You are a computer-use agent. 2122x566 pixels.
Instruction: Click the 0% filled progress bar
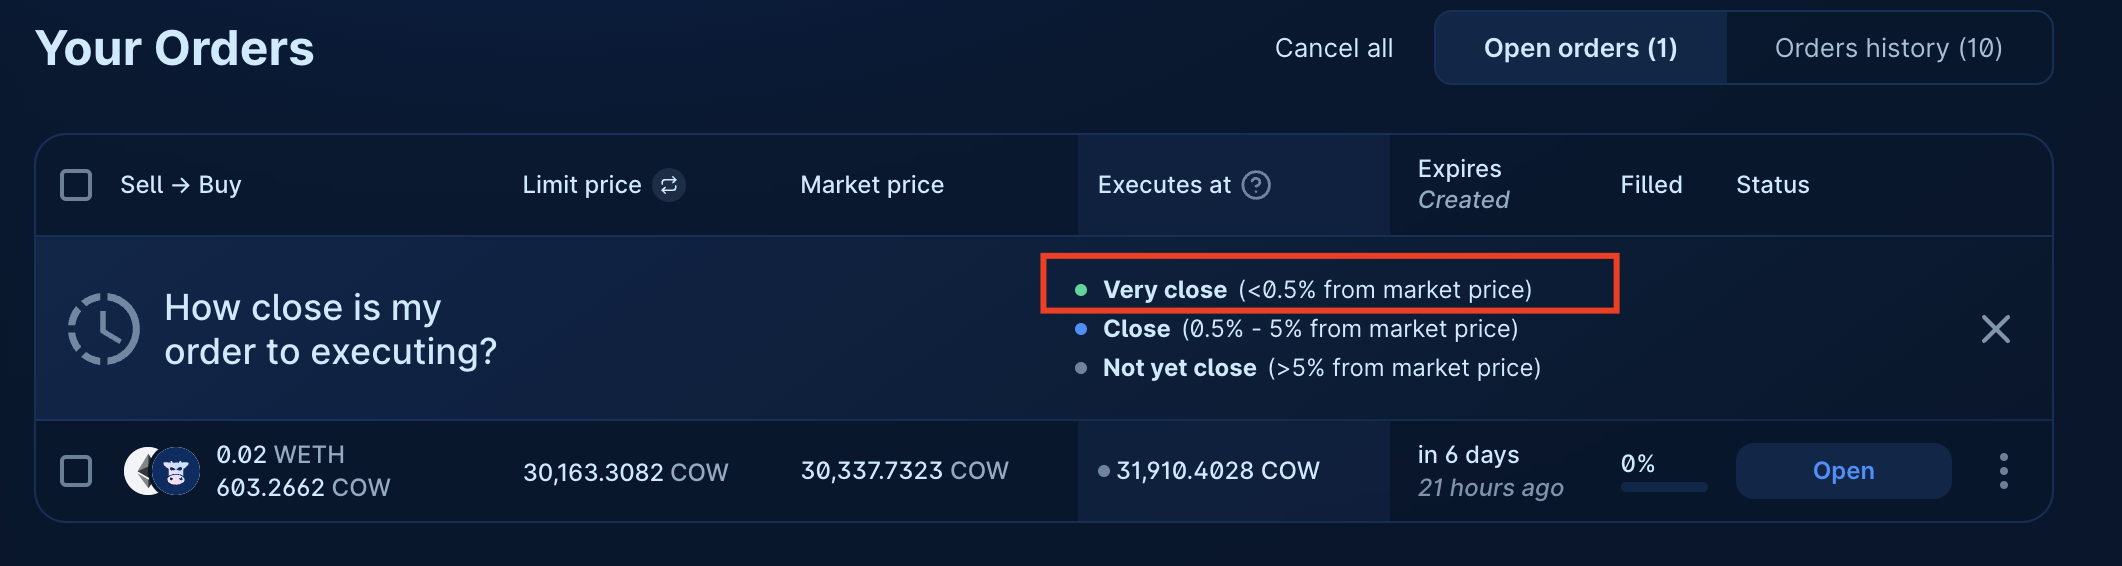(x=1664, y=487)
